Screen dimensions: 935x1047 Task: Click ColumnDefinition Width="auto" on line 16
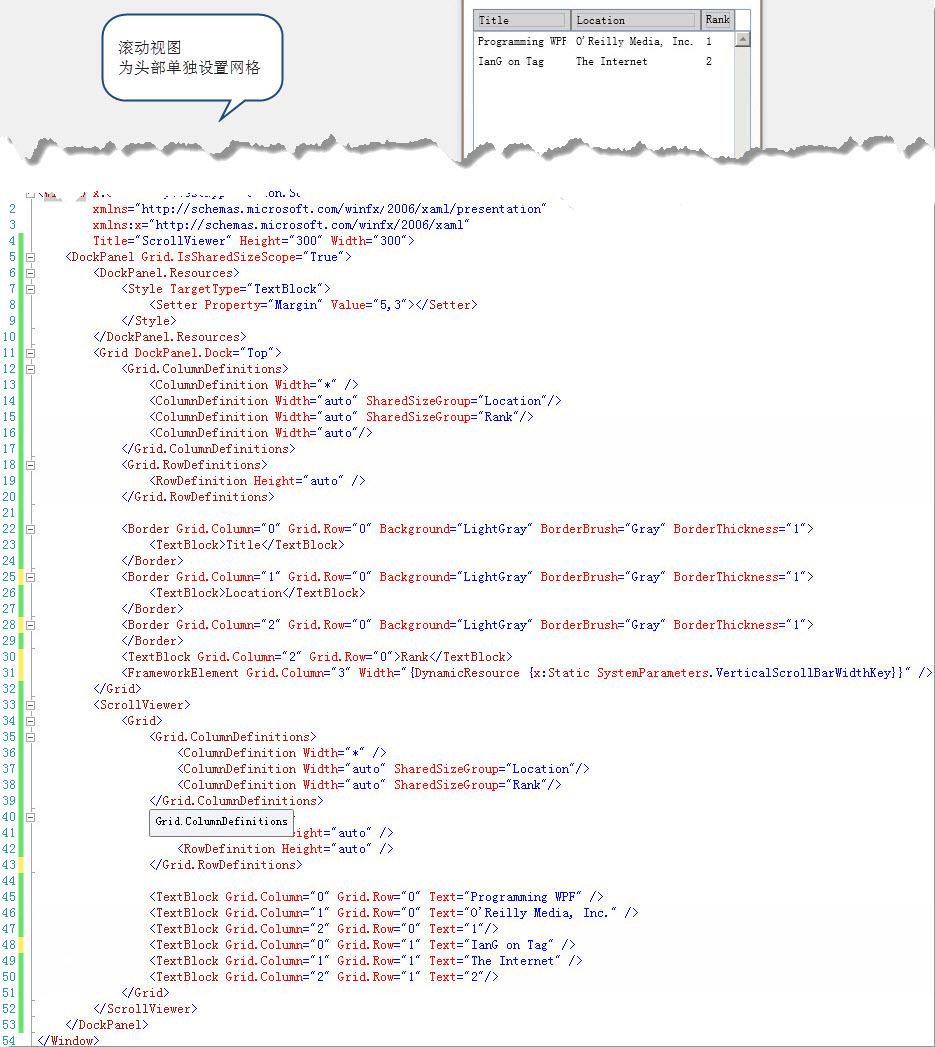[x=261, y=433]
